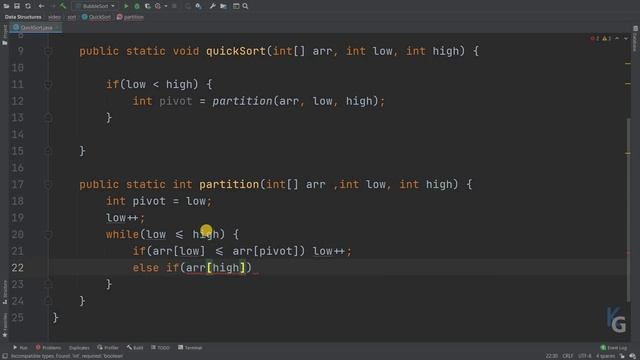Open the Project tool window sidebar

point(5,35)
